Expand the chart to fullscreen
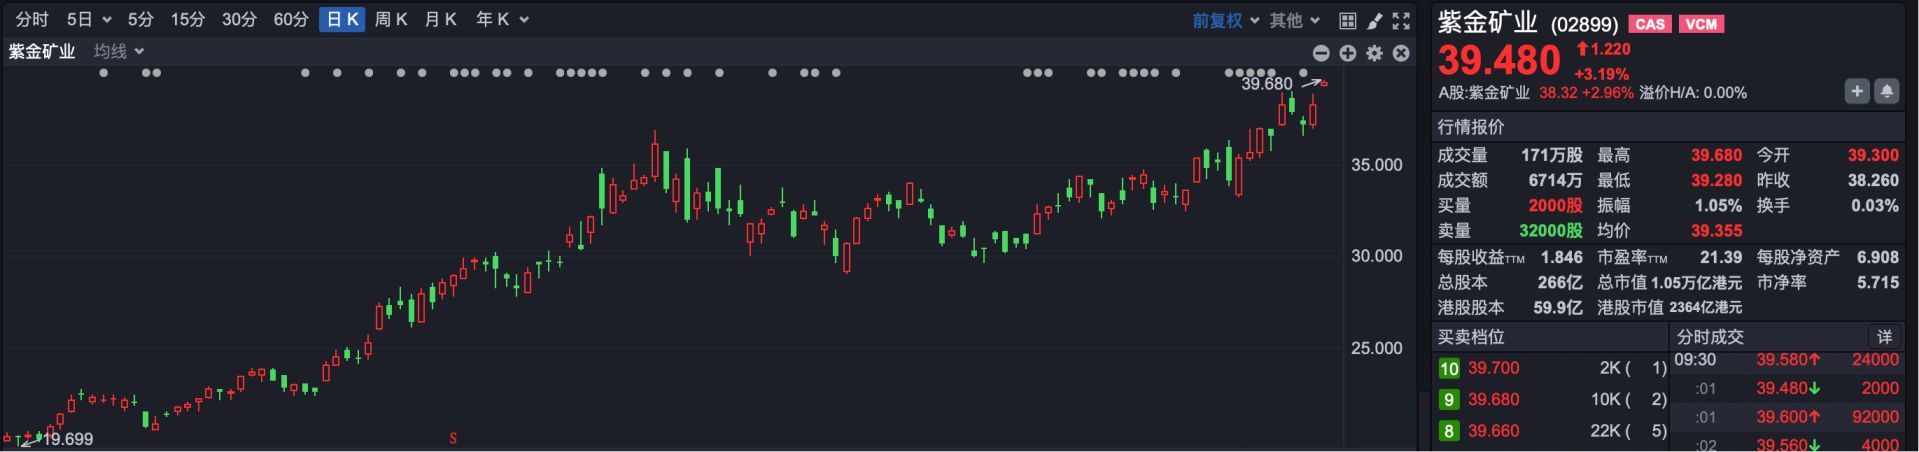Image resolution: width=1919 pixels, height=452 pixels. pyautogui.click(x=1401, y=20)
